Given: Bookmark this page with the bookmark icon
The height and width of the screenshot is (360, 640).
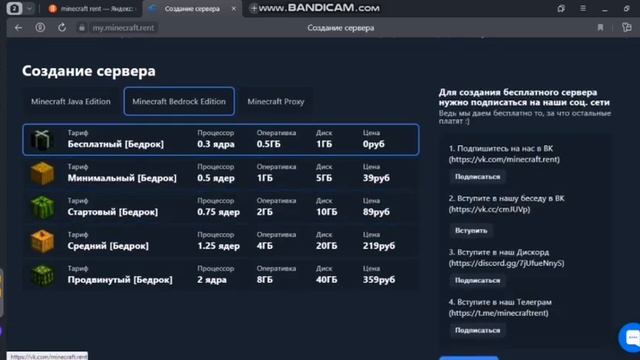Looking at the screenshot, I should 600,28.
